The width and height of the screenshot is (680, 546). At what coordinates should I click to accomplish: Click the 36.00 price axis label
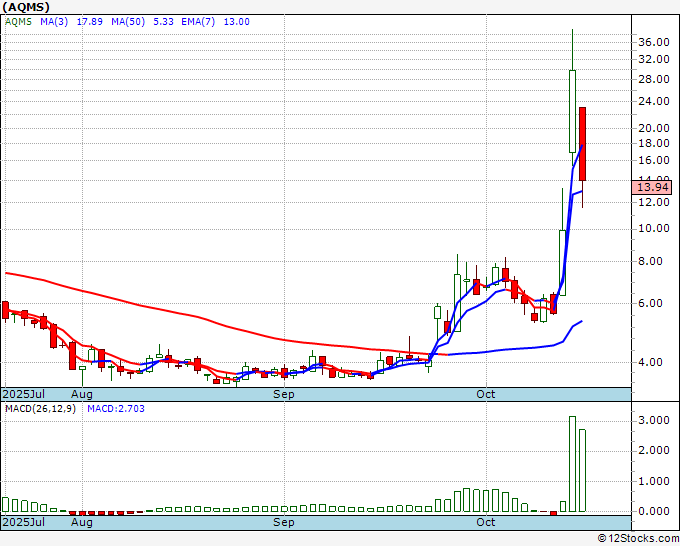pos(654,42)
